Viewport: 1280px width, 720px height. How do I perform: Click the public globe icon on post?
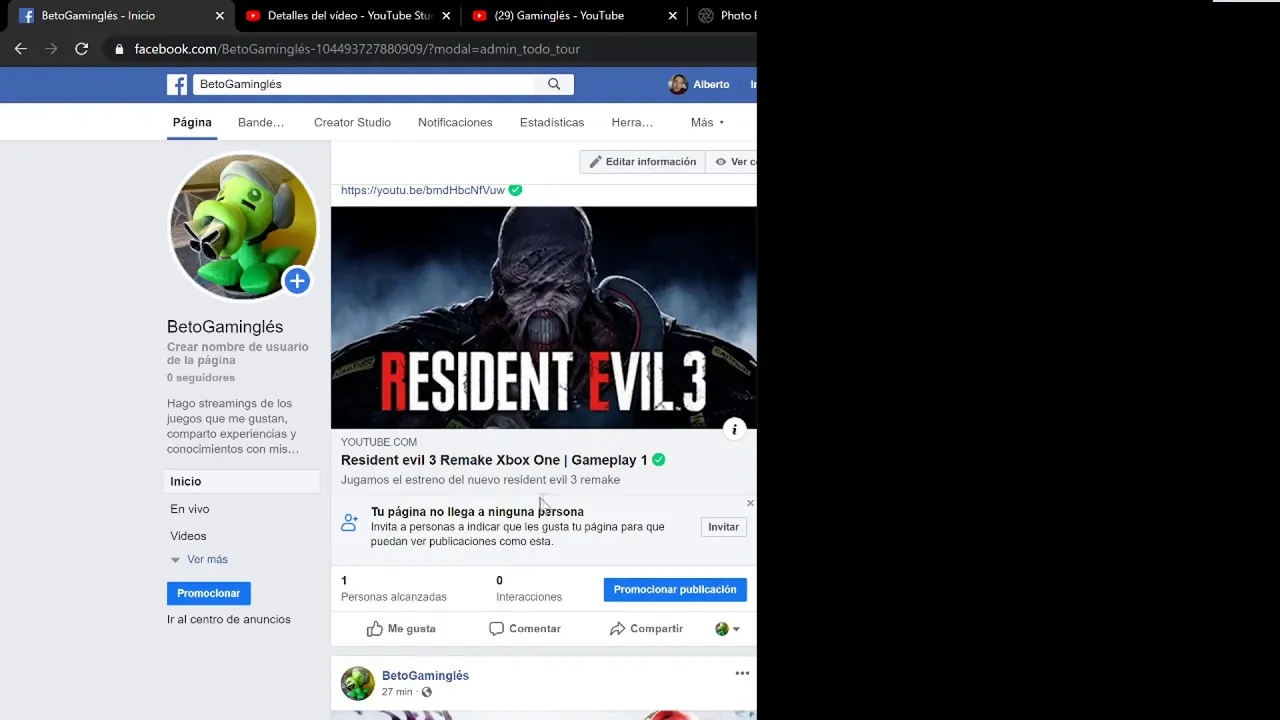click(426, 692)
